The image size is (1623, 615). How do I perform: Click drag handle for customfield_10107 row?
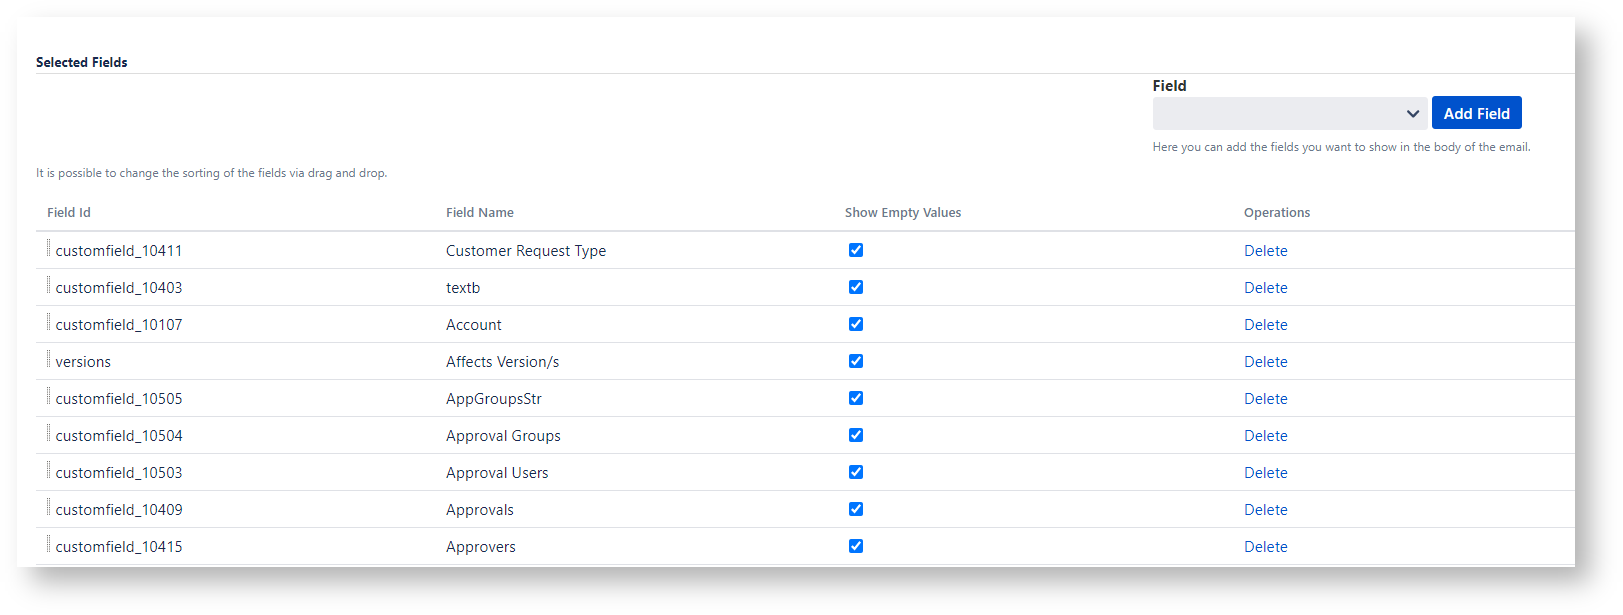pos(48,323)
